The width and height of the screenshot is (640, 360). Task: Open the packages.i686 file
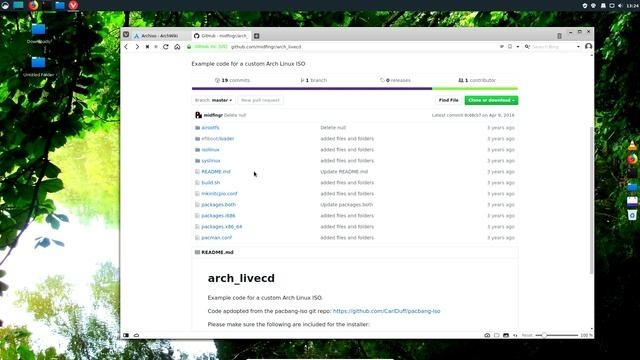(x=218, y=216)
